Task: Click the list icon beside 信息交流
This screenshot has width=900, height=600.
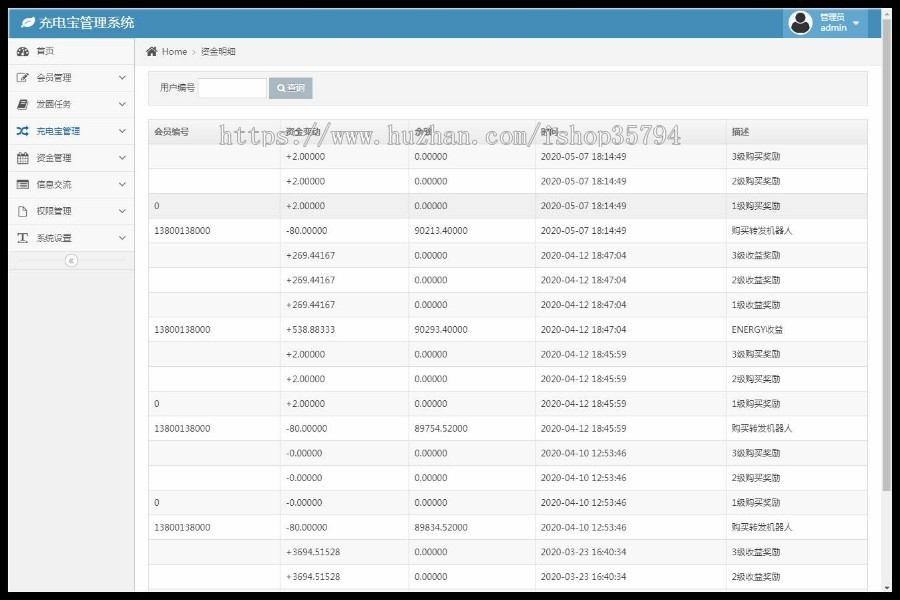Action: pyautogui.click(x=23, y=185)
